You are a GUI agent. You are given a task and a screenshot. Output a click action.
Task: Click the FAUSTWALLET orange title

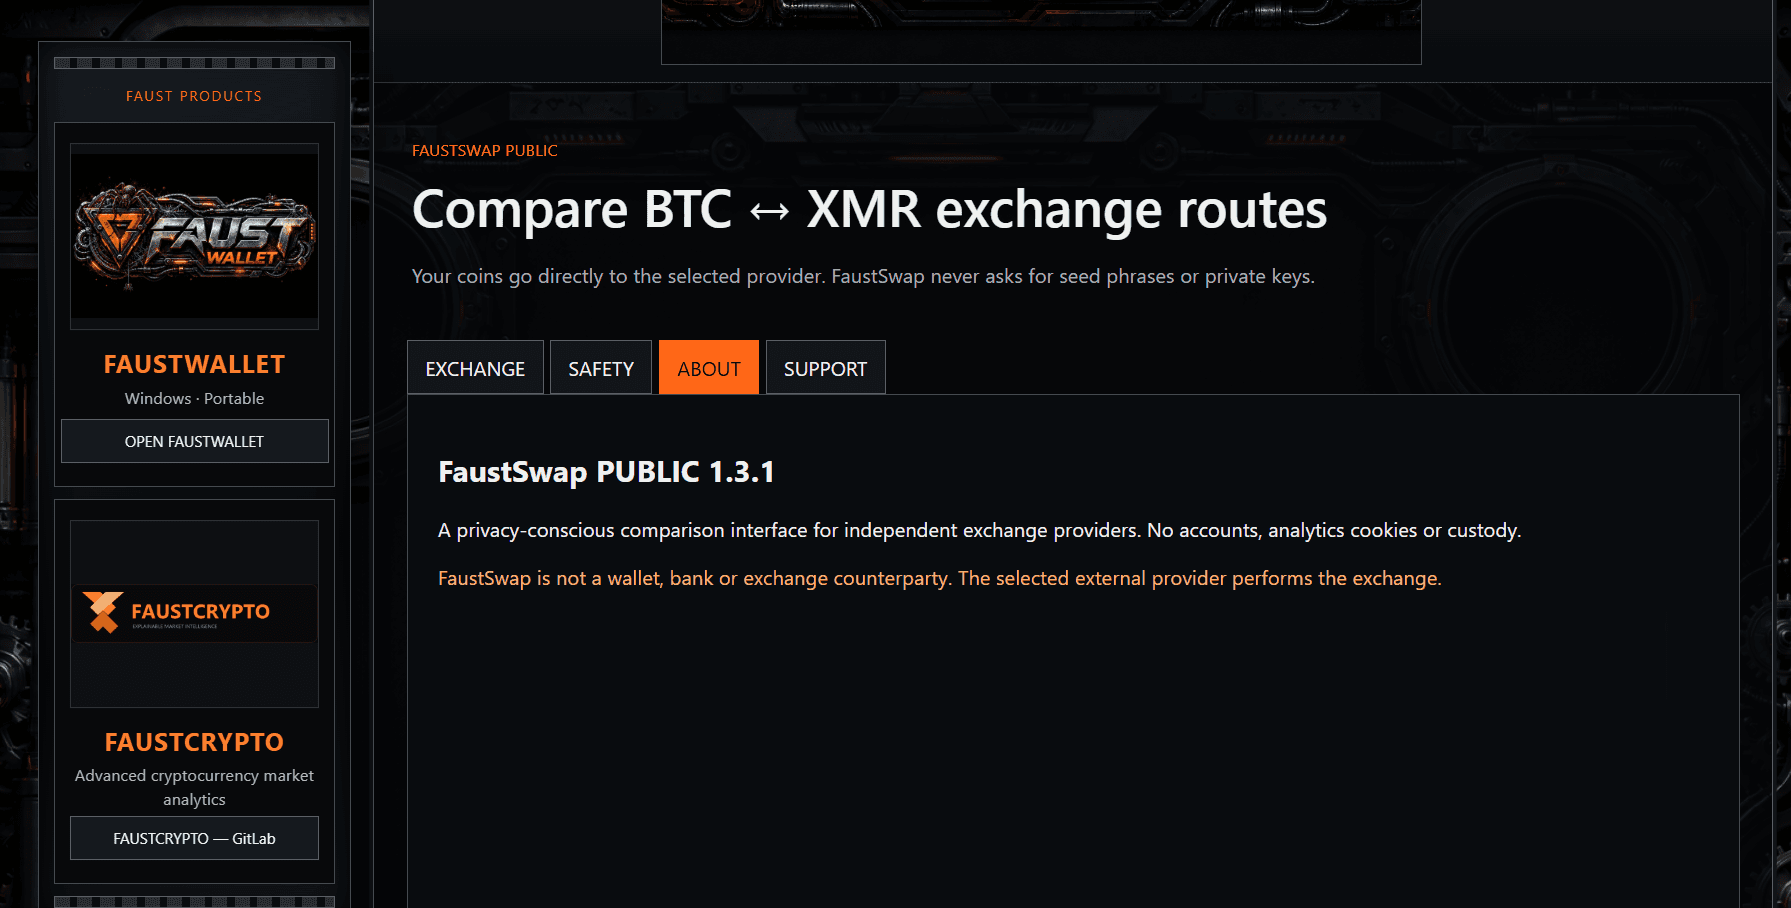194,365
